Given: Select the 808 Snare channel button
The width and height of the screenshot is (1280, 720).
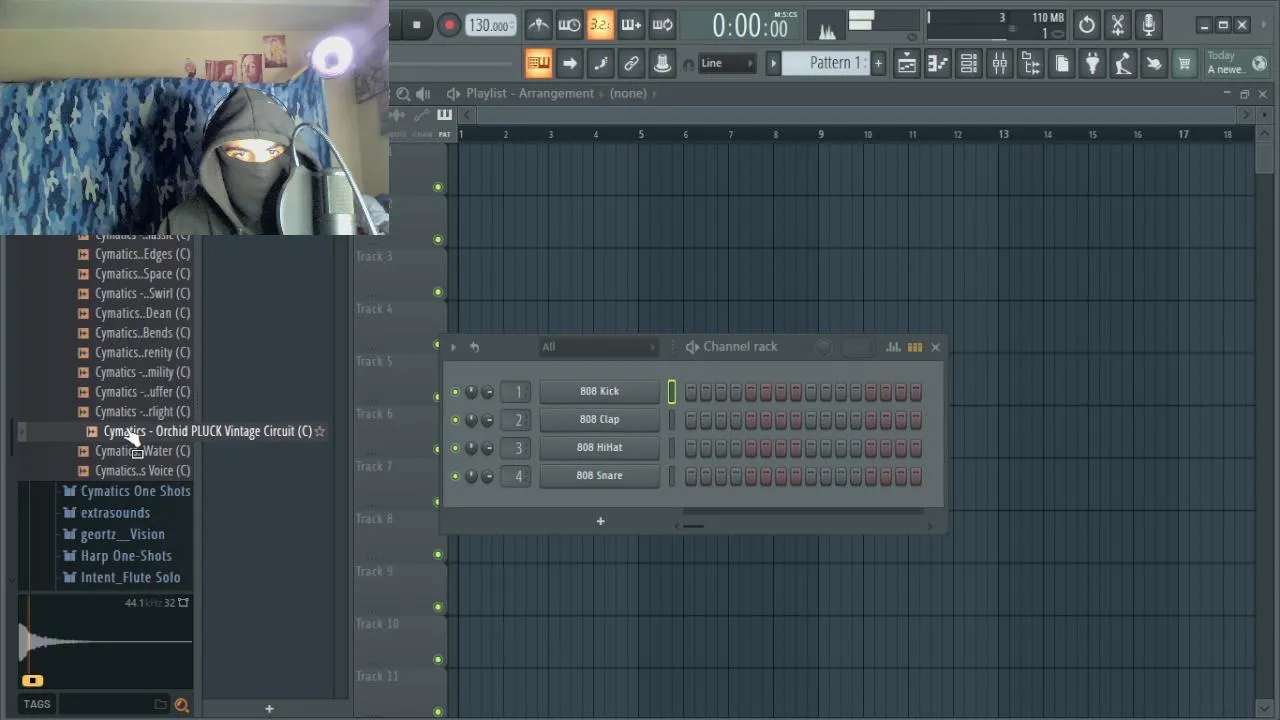Looking at the screenshot, I should 599,475.
